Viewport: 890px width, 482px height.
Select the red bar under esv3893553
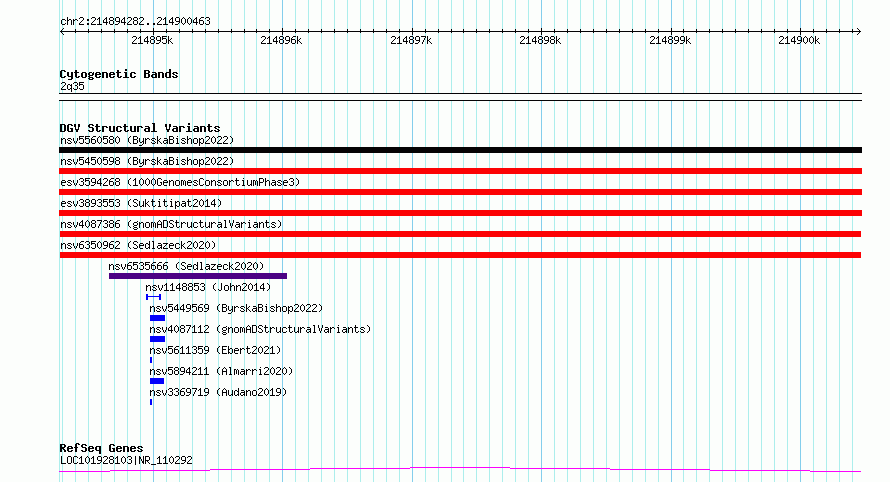[460, 213]
